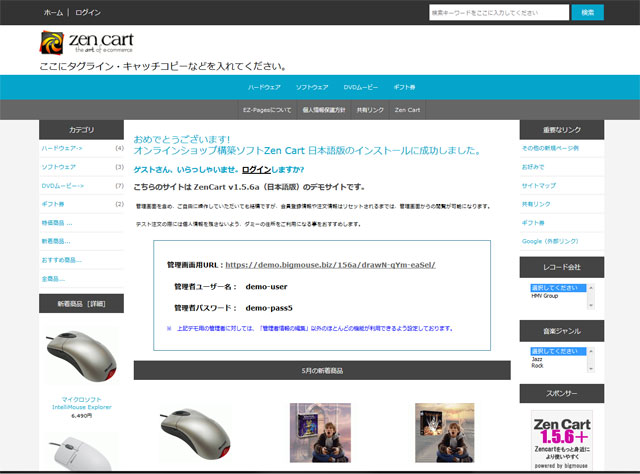Open ギフト券 in right sidebar links
Image resolution: width=640 pixels, height=474 pixels.
533,223
